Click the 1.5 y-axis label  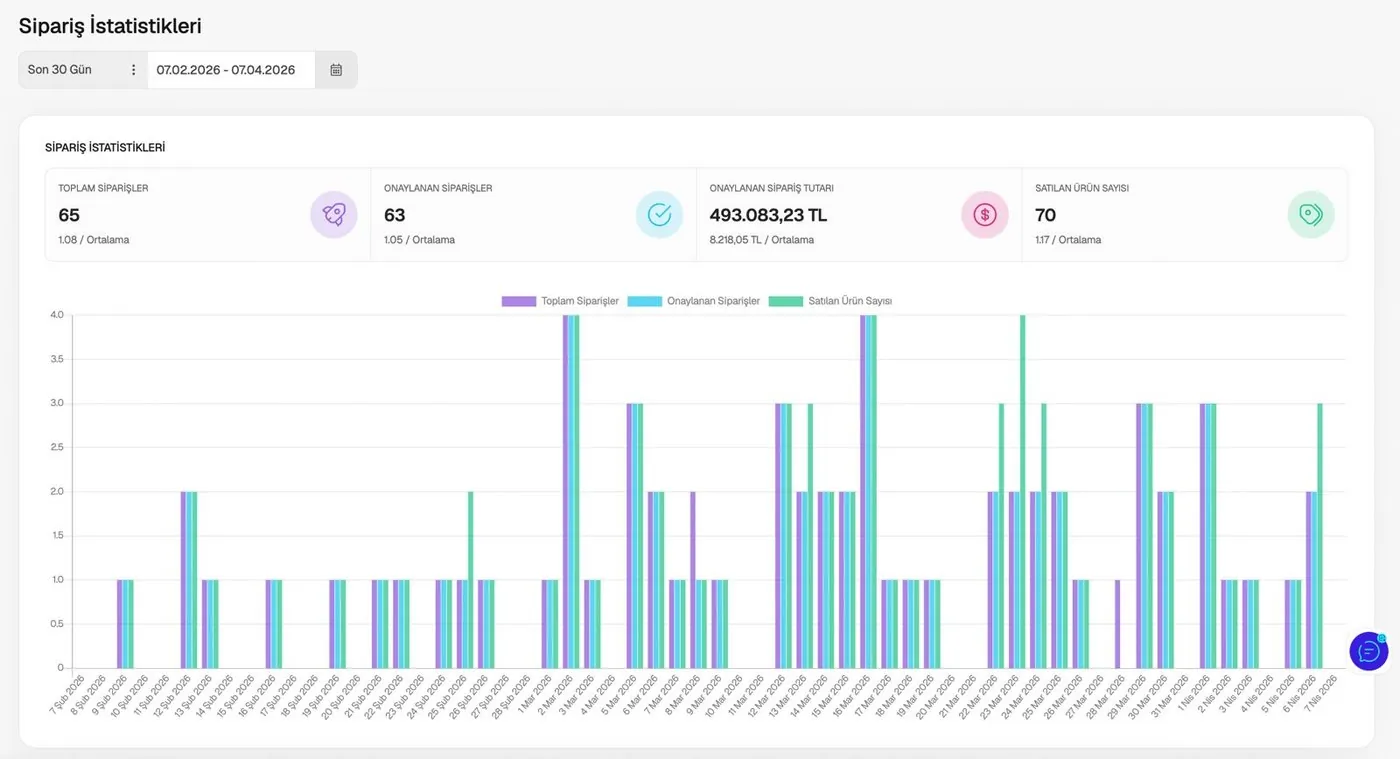point(57,535)
